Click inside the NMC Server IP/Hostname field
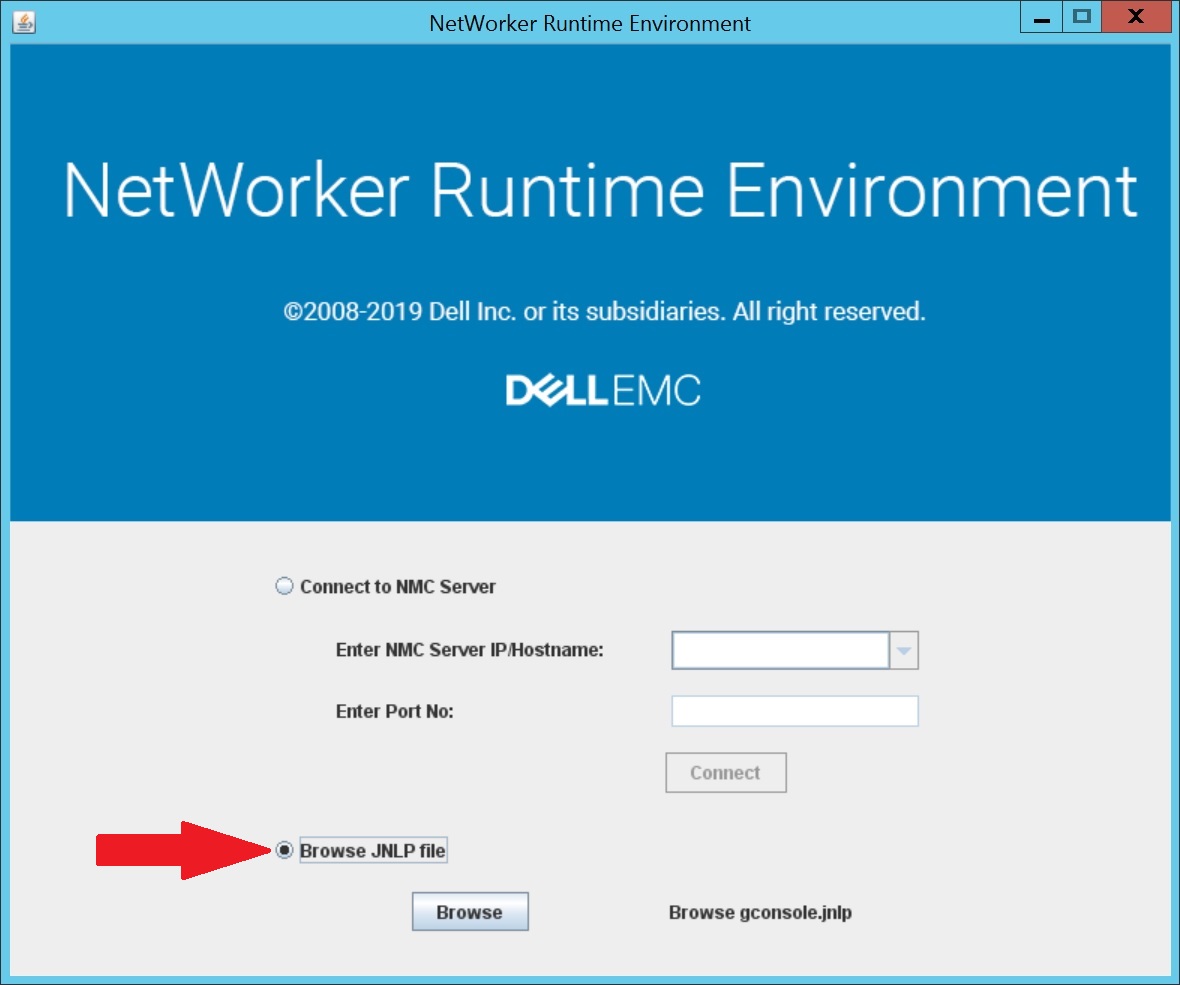 [x=780, y=650]
